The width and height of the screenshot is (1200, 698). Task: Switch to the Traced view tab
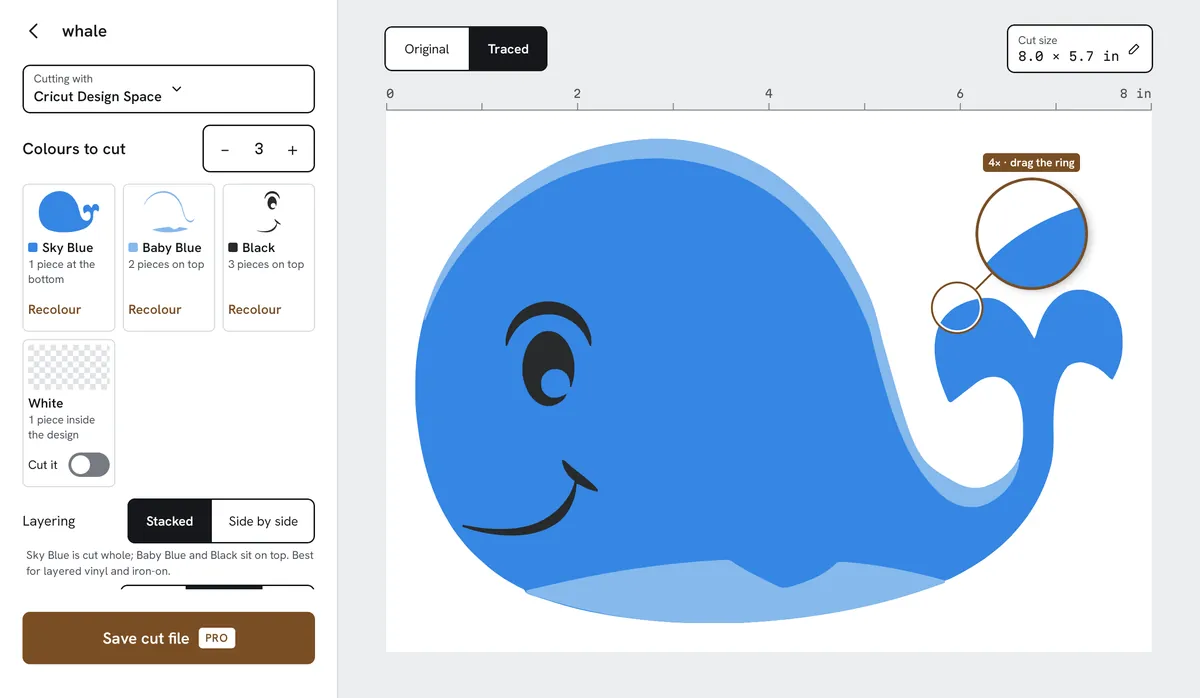click(x=508, y=49)
